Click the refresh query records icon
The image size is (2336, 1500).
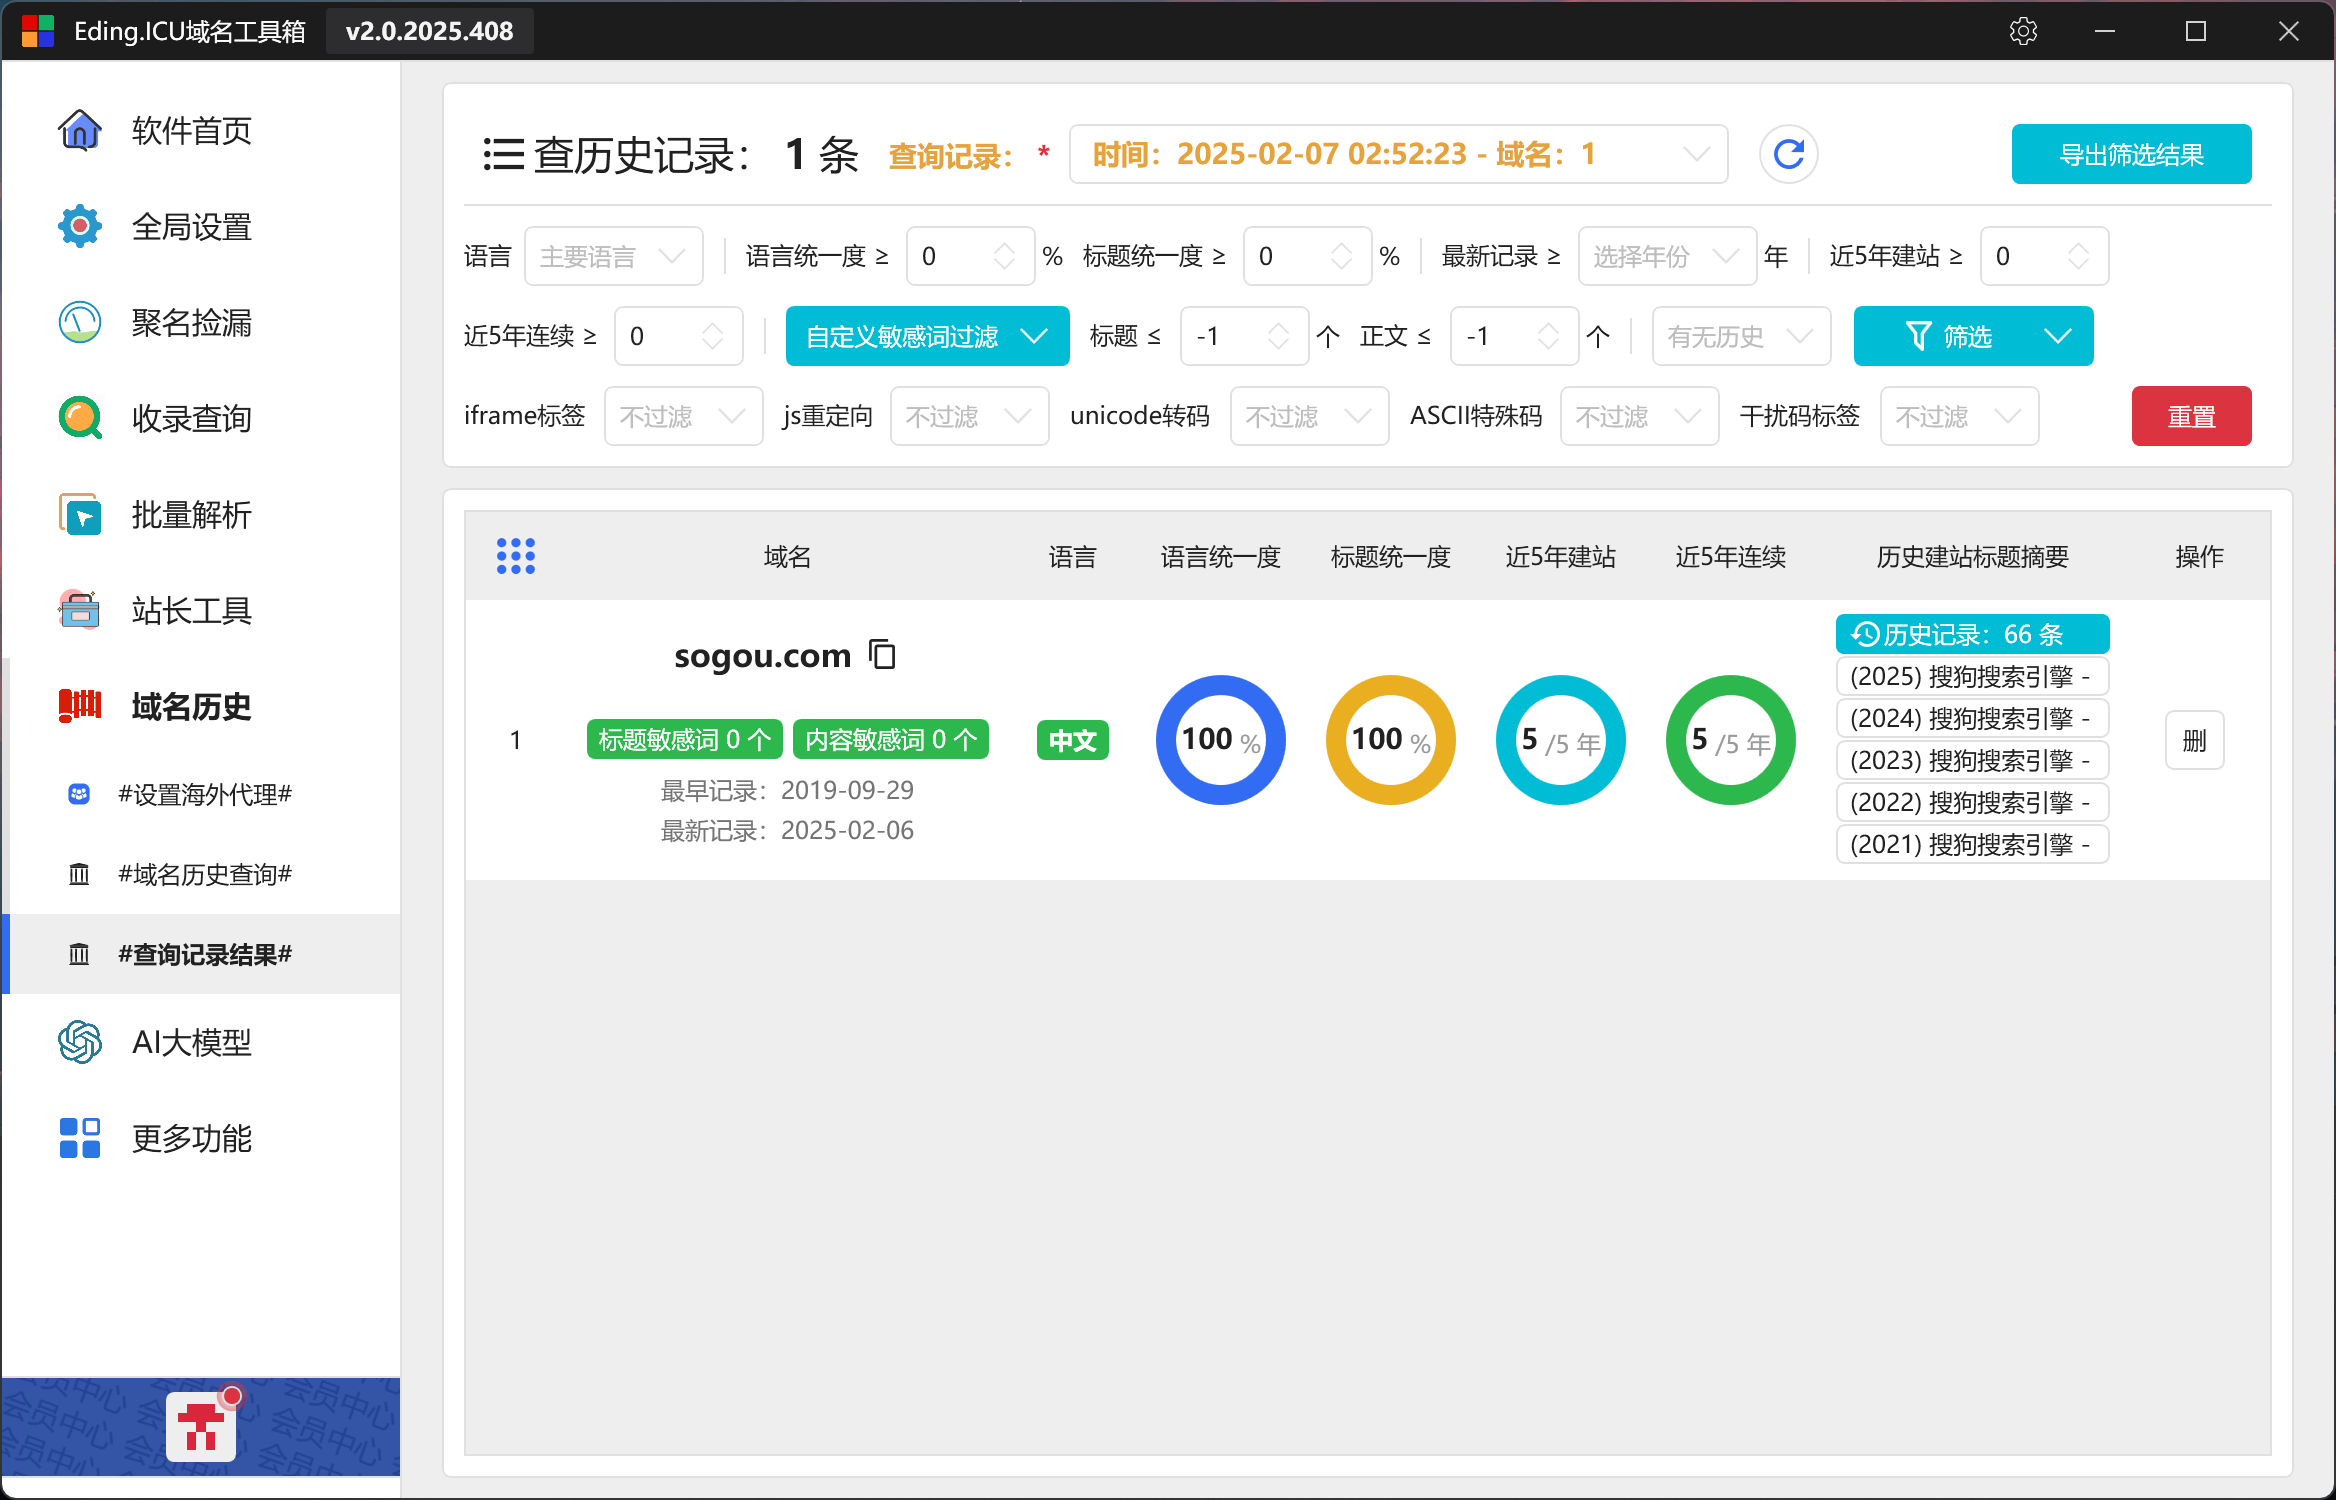[1788, 154]
